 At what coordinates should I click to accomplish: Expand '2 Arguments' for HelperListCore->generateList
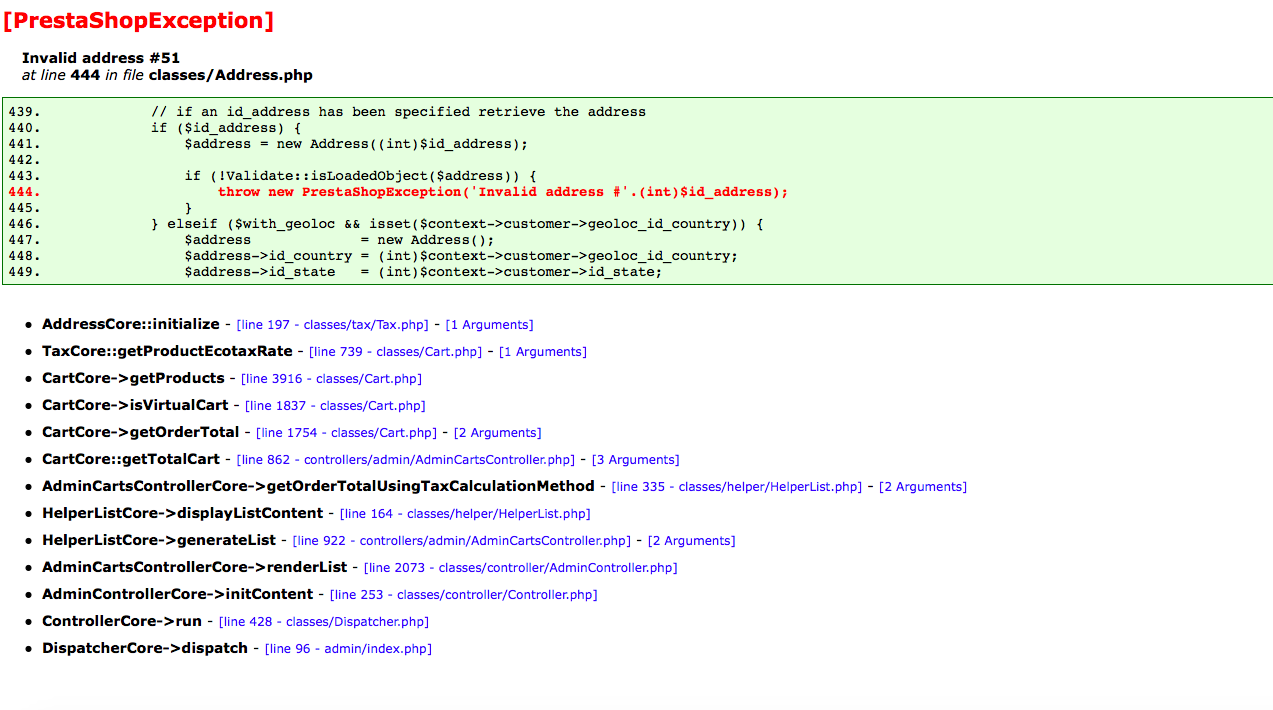(692, 541)
